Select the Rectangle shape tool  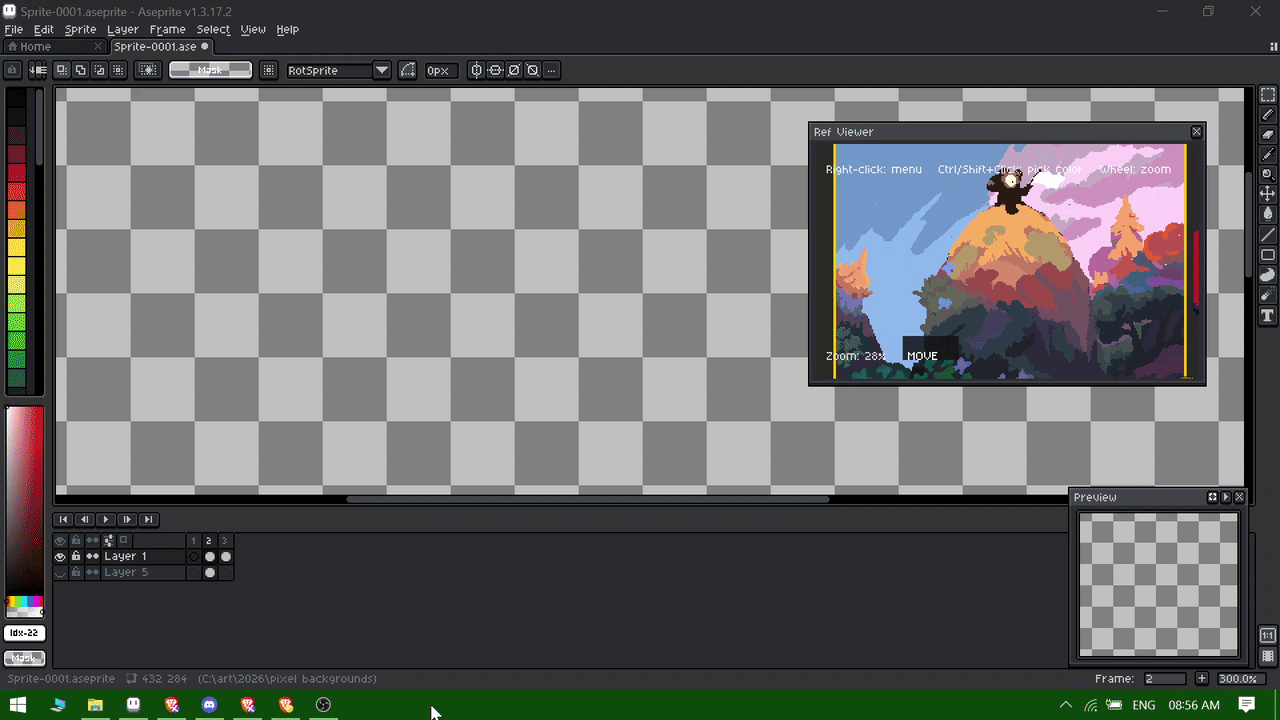[x=1267, y=254]
